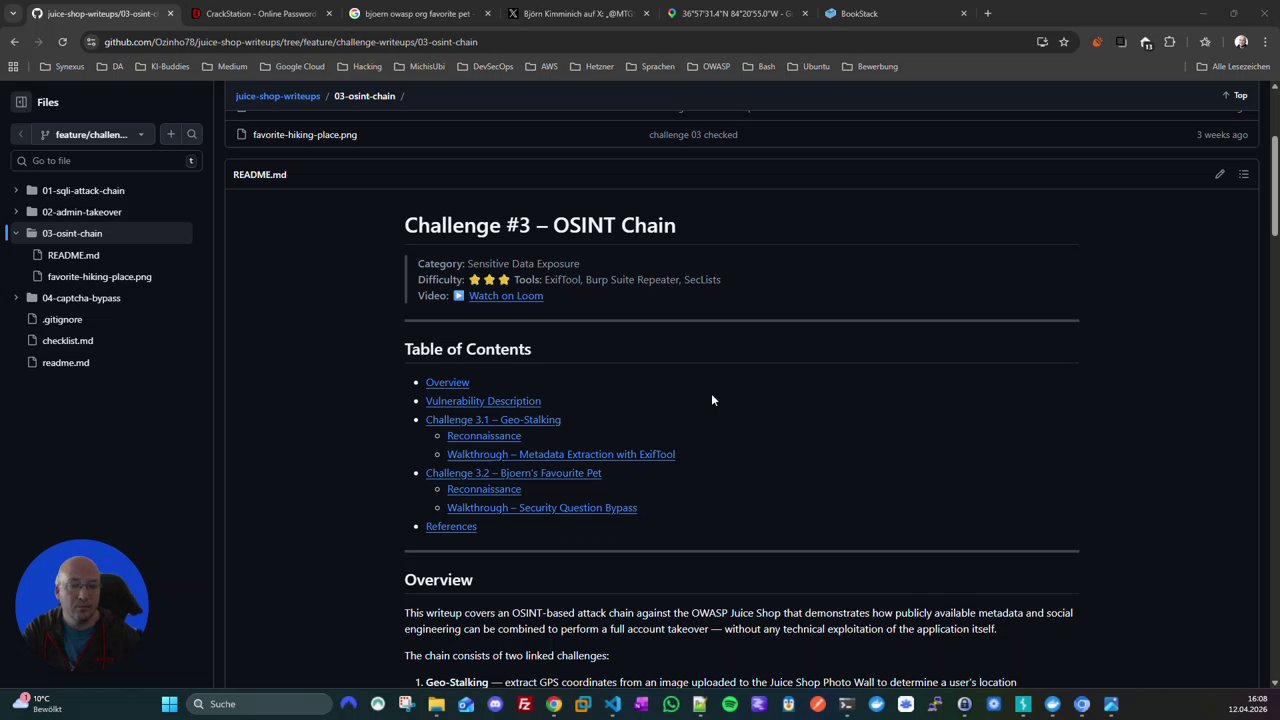This screenshot has width=1280, height=720.
Task: Go back with the browser back arrow
Action: coord(14,42)
